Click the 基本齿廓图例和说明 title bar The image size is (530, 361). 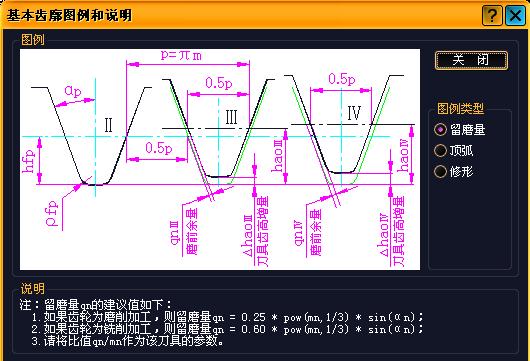69,15
